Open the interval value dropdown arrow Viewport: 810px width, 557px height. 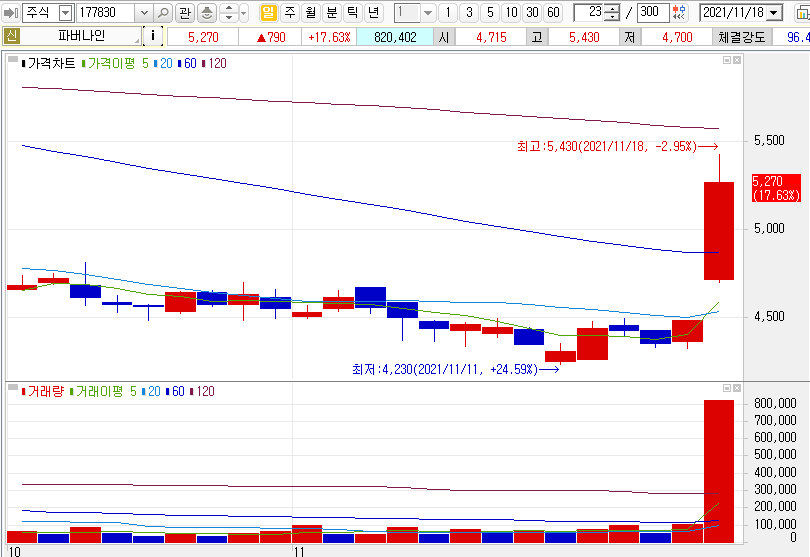[x=428, y=12]
